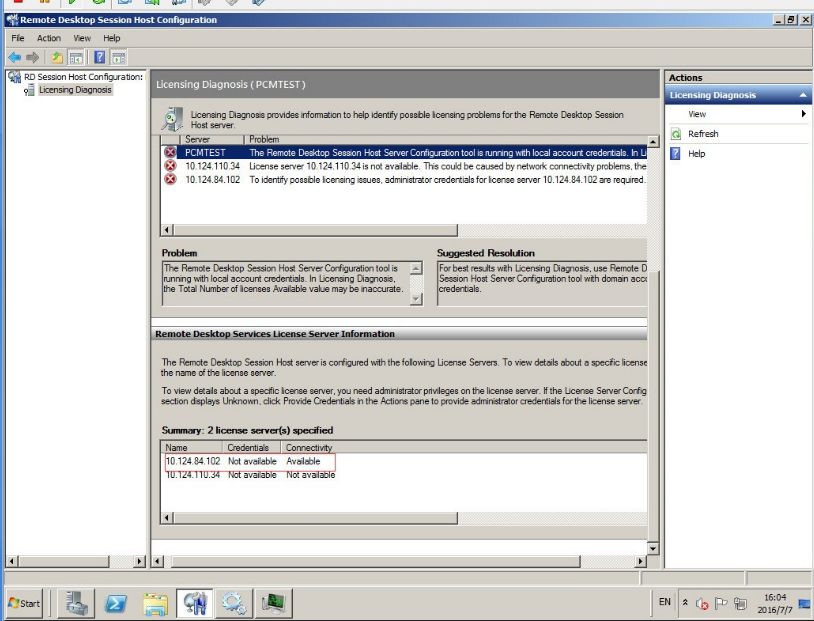Click Refresh in the Actions pane
This screenshot has height=621, width=814.
[703, 134]
